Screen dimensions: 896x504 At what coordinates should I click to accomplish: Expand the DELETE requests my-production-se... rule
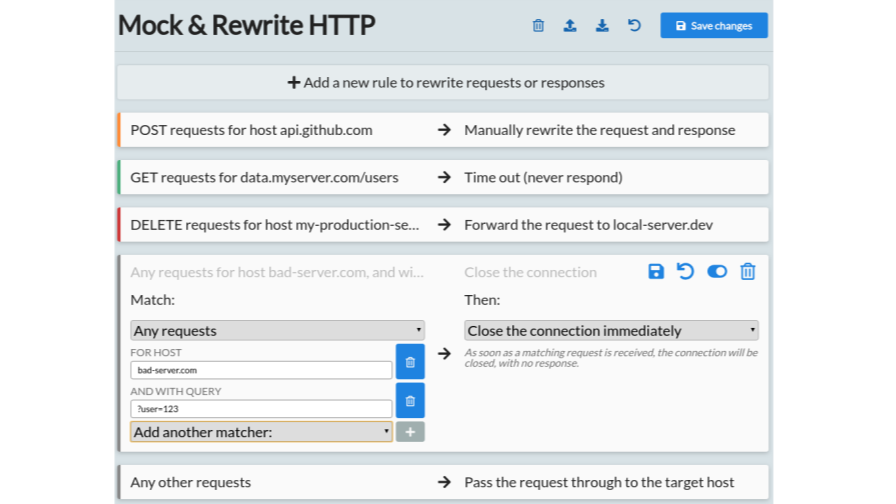coord(443,225)
